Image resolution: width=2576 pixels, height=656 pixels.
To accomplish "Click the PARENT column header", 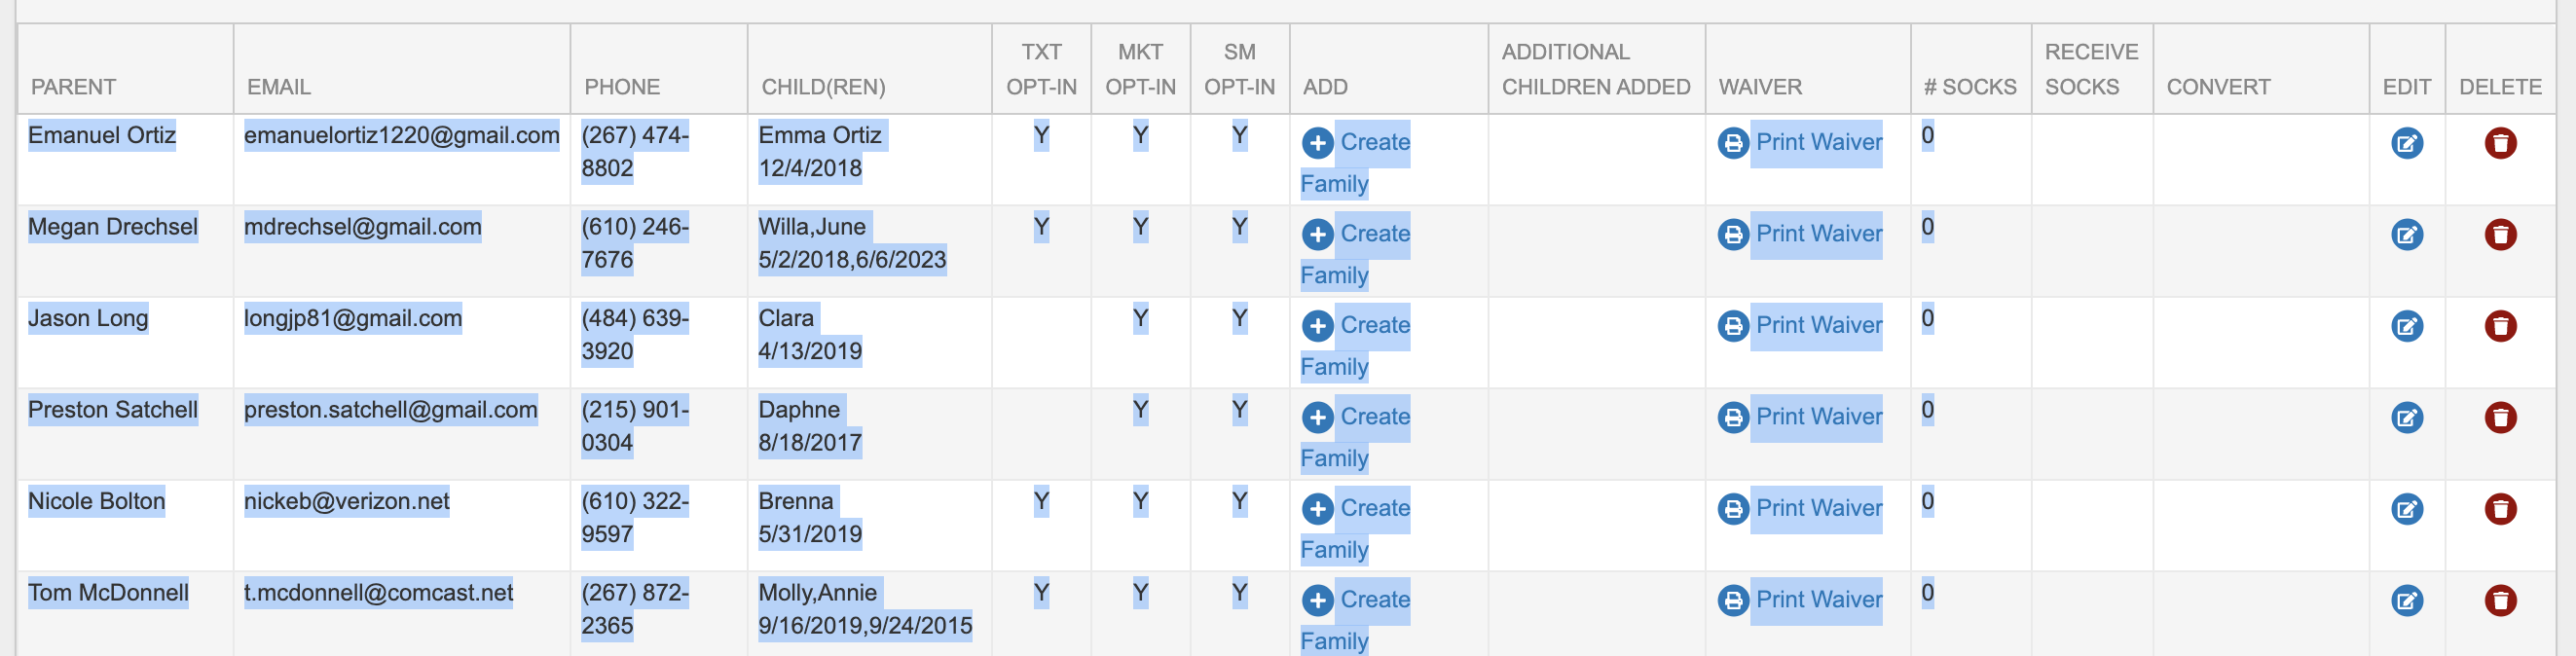I will click(x=74, y=87).
